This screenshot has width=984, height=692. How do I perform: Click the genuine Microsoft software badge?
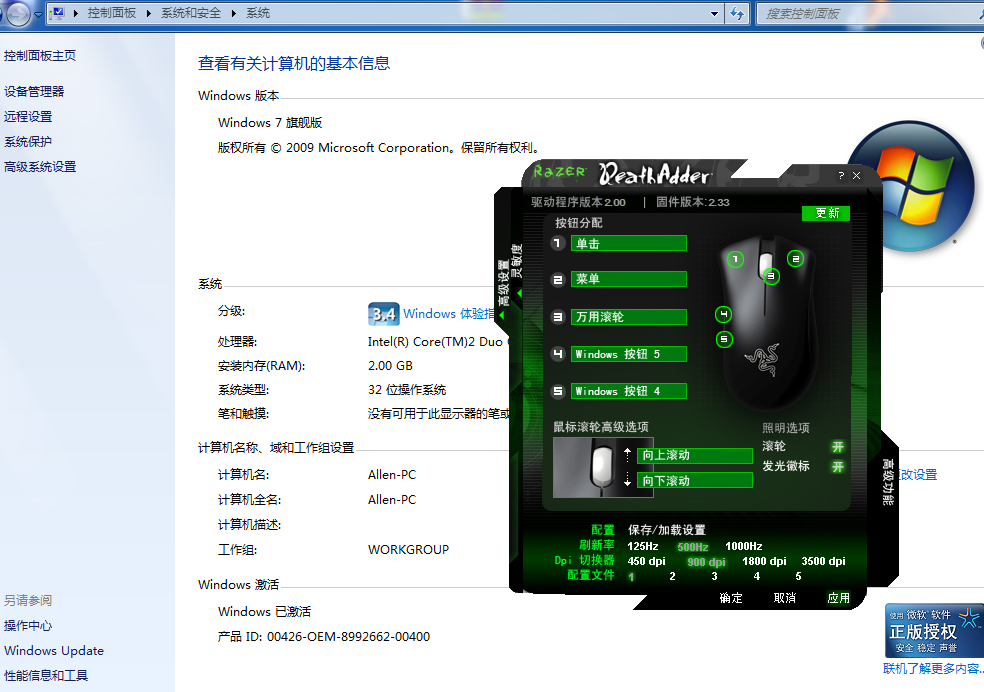(x=934, y=631)
